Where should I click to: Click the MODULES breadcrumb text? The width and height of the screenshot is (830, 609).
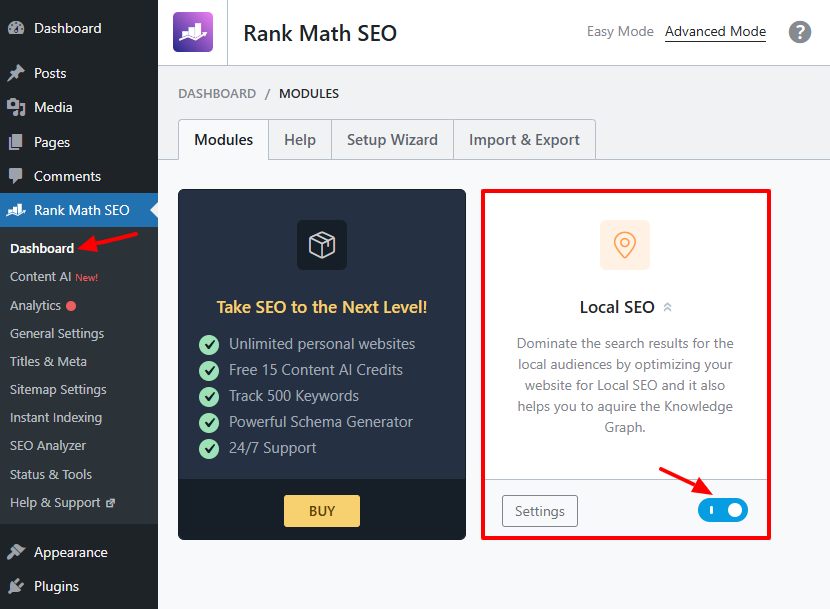click(x=309, y=94)
